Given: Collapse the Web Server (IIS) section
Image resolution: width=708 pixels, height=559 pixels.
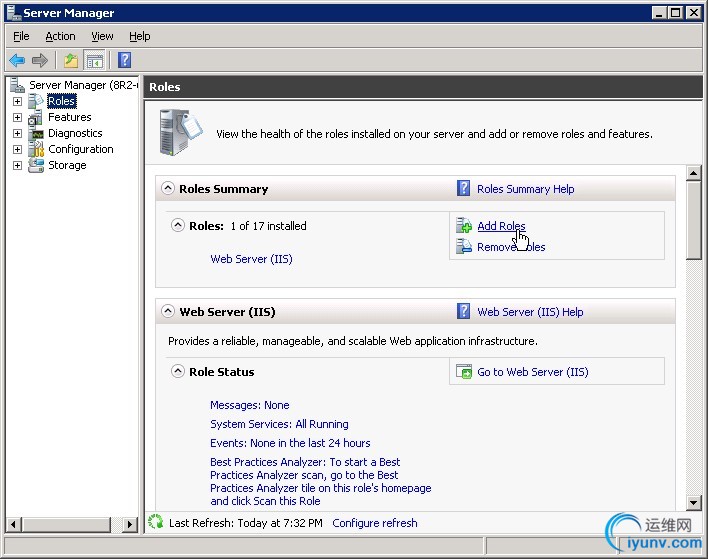Looking at the screenshot, I should click(168, 311).
